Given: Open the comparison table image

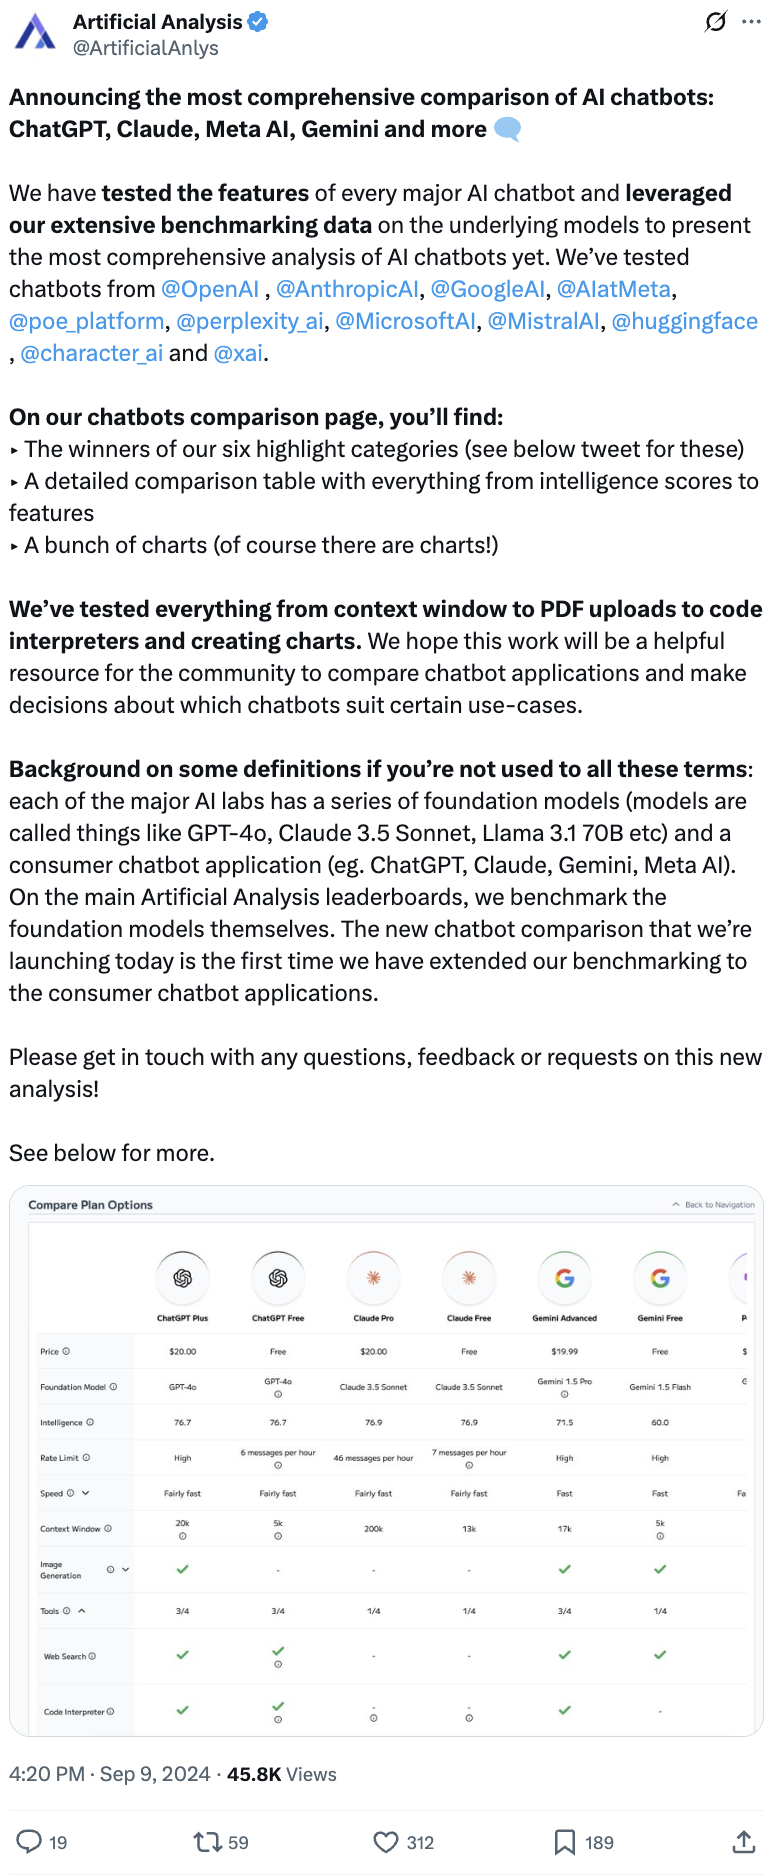Looking at the screenshot, I should point(386,1460).
